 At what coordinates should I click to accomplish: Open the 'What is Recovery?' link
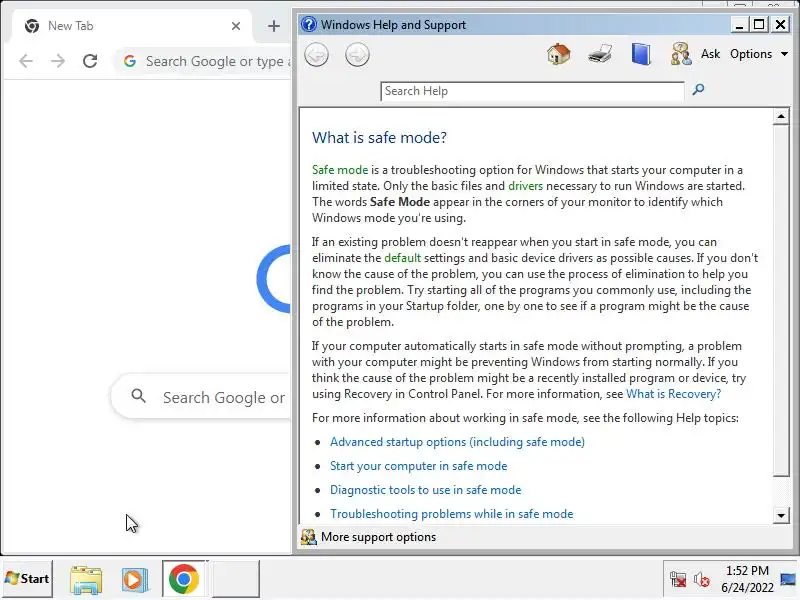(x=673, y=394)
